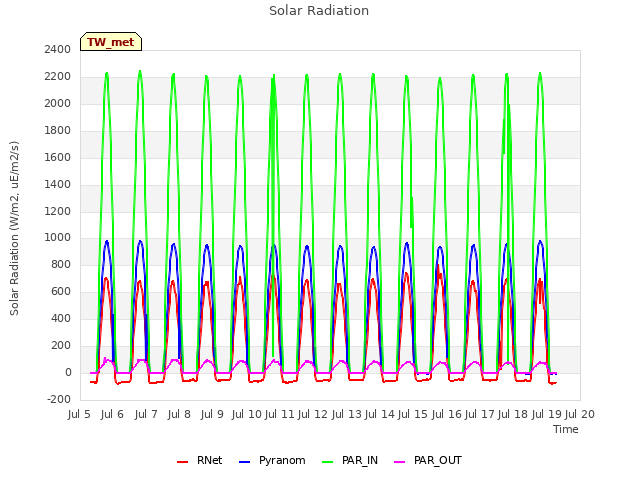Screen dimensions: 640x480
Task: Click the Jul 14 x-axis tick label
Action: click(x=380, y=414)
